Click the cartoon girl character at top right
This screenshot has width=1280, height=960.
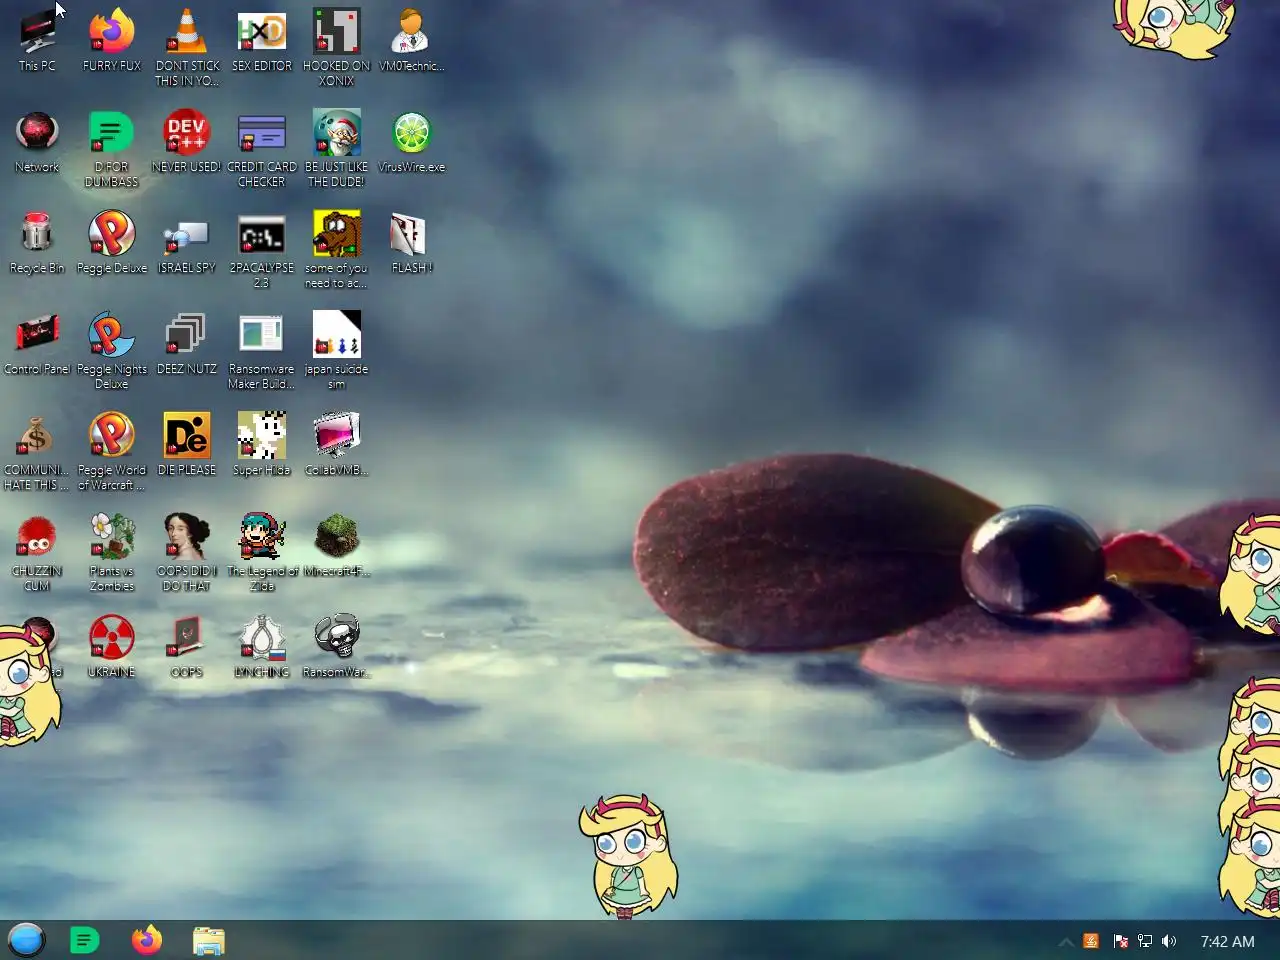click(1173, 28)
